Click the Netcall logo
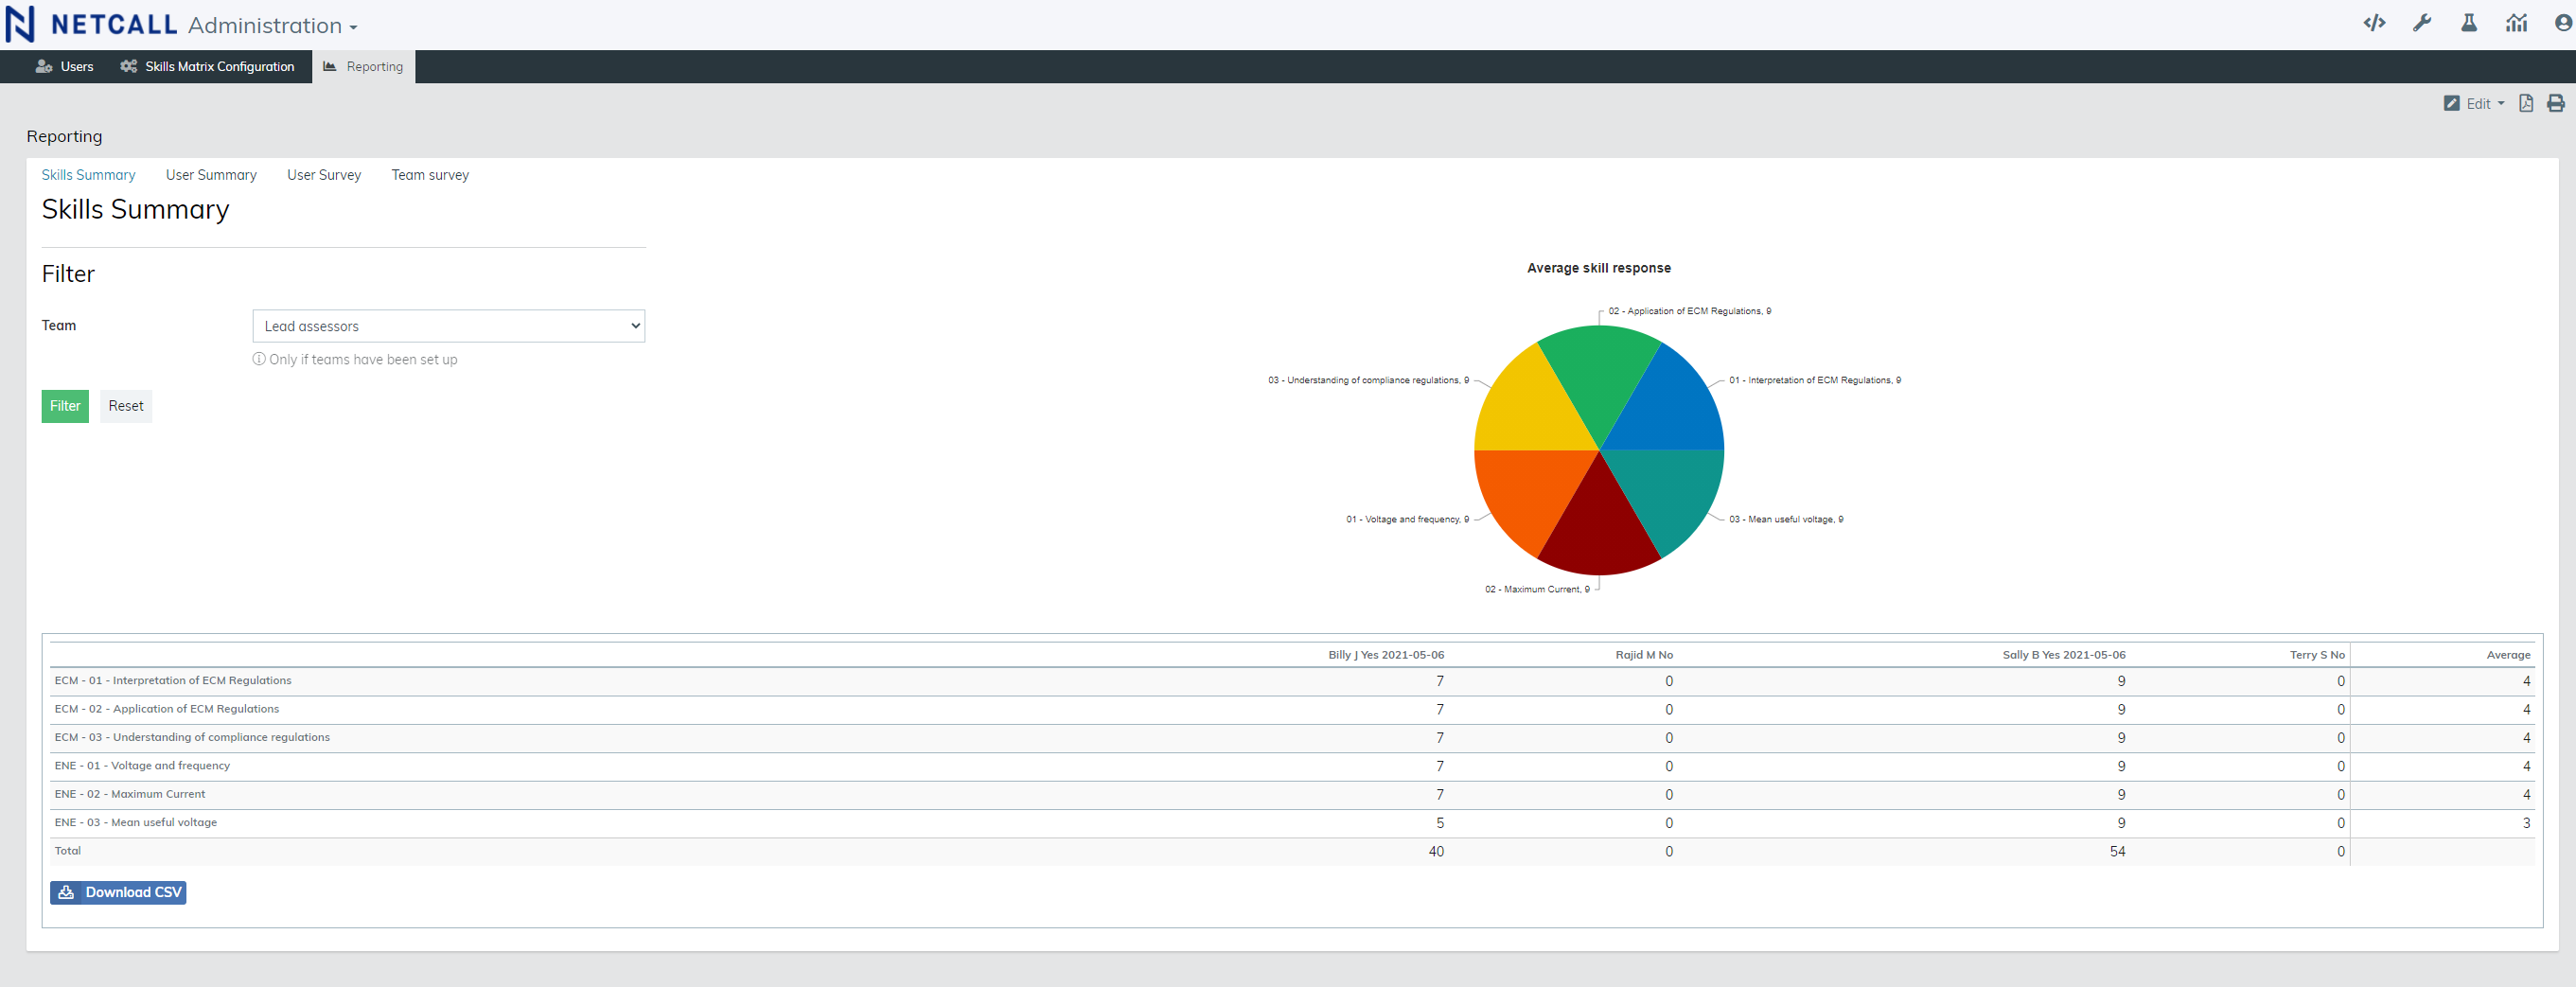 pyautogui.click(x=91, y=24)
